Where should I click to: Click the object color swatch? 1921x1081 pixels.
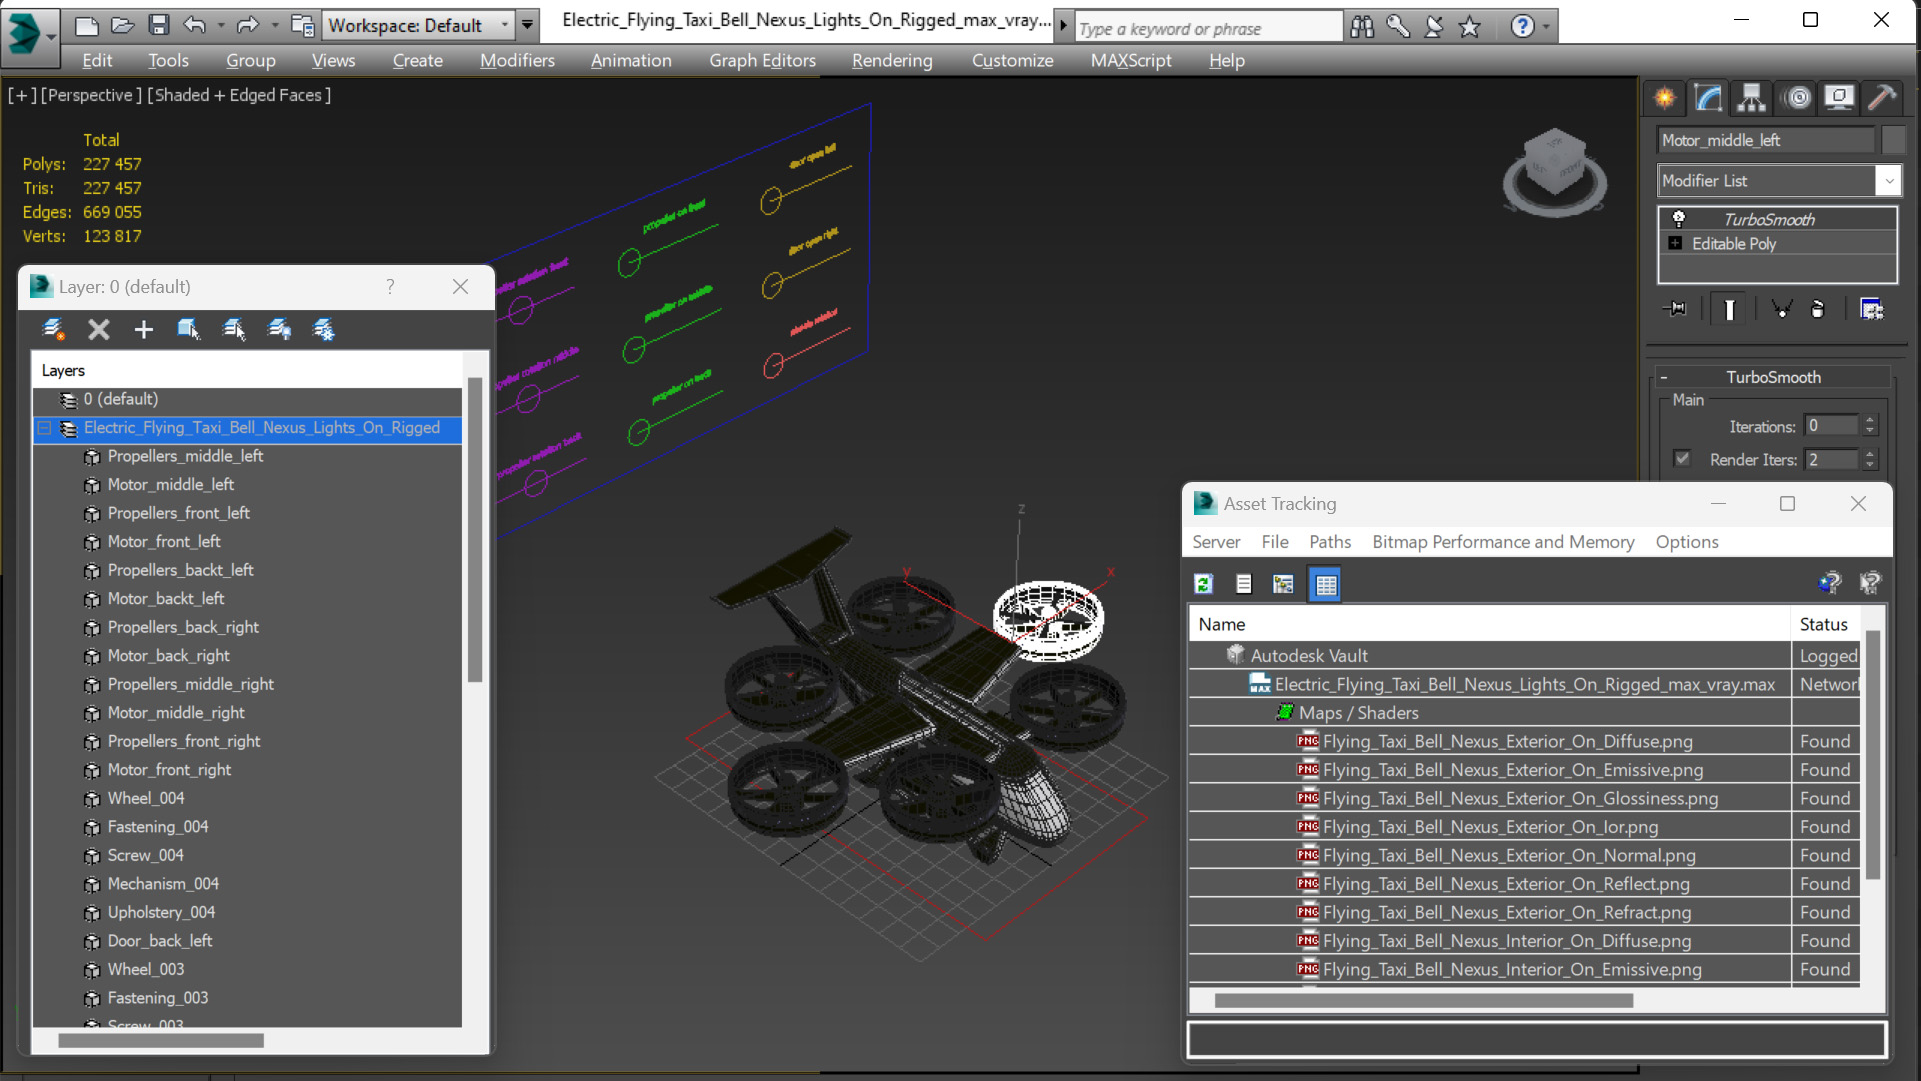point(1893,140)
